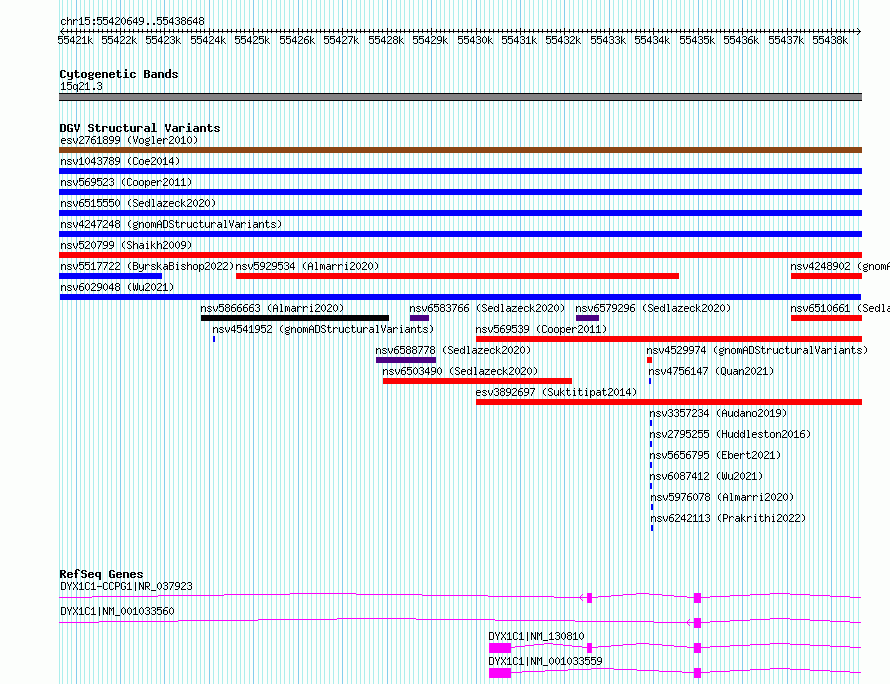Click the black nsv5866663 variant bar
This screenshot has height=684, width=890.
tap(295, 318)
